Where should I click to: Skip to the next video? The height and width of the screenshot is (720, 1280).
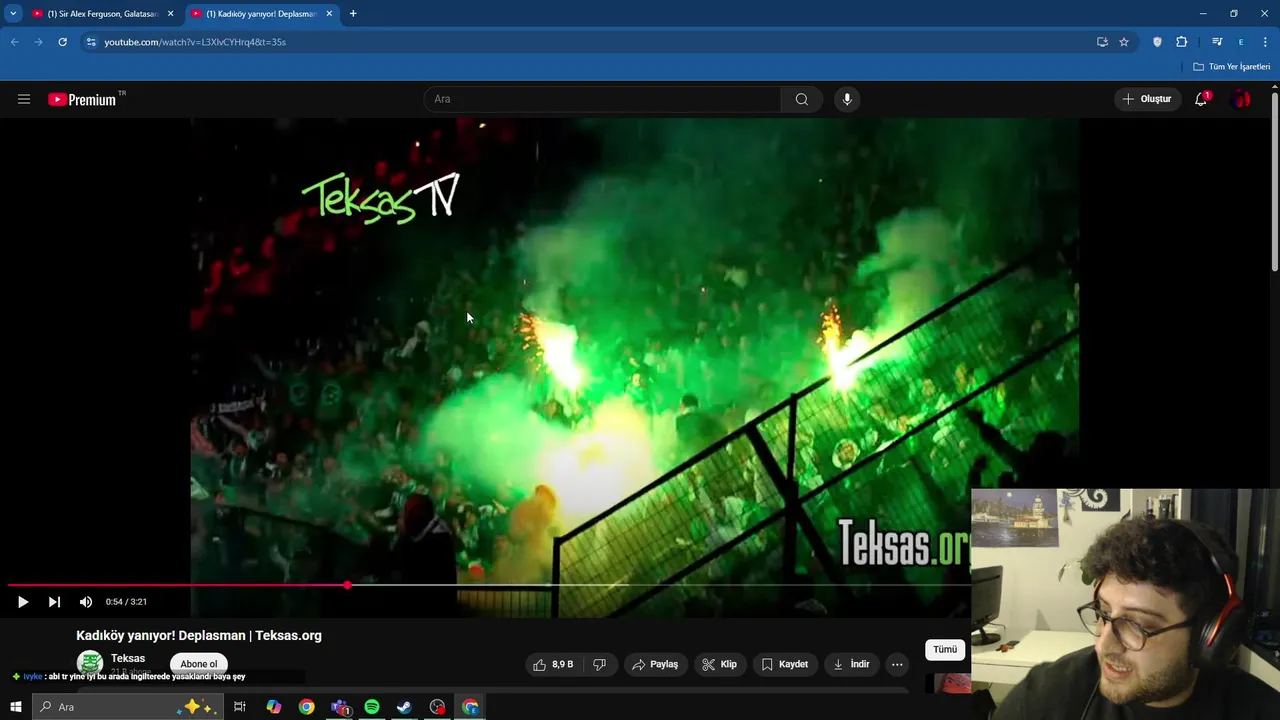[54, 602]
